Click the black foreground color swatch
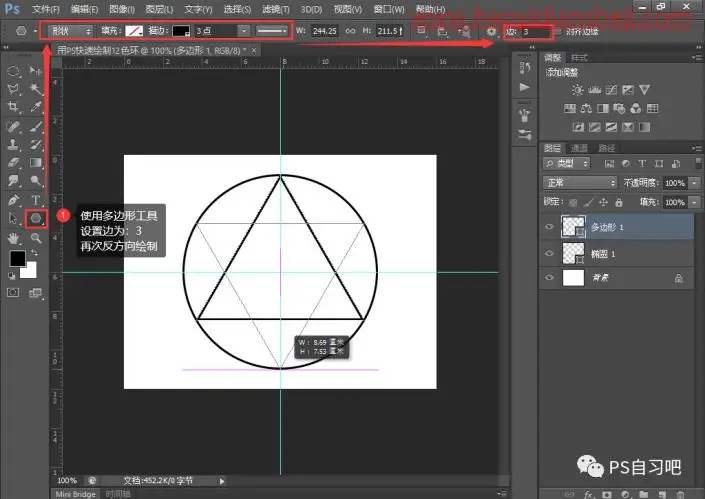Screen dimensions: 705x499 coord(18,258)
